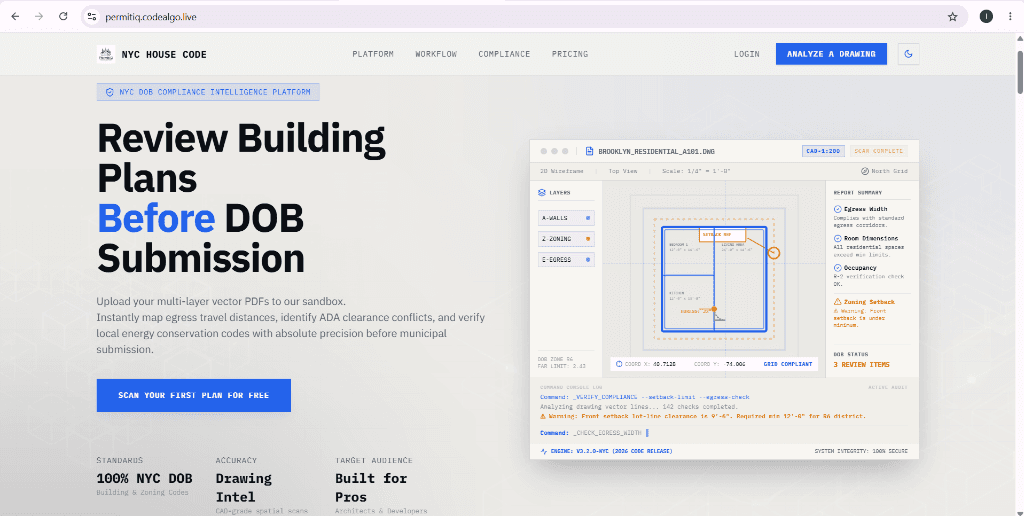Toggle the A-WALLS layer
The height and width of the screenshot is (516, 1024).
point(566,218)
